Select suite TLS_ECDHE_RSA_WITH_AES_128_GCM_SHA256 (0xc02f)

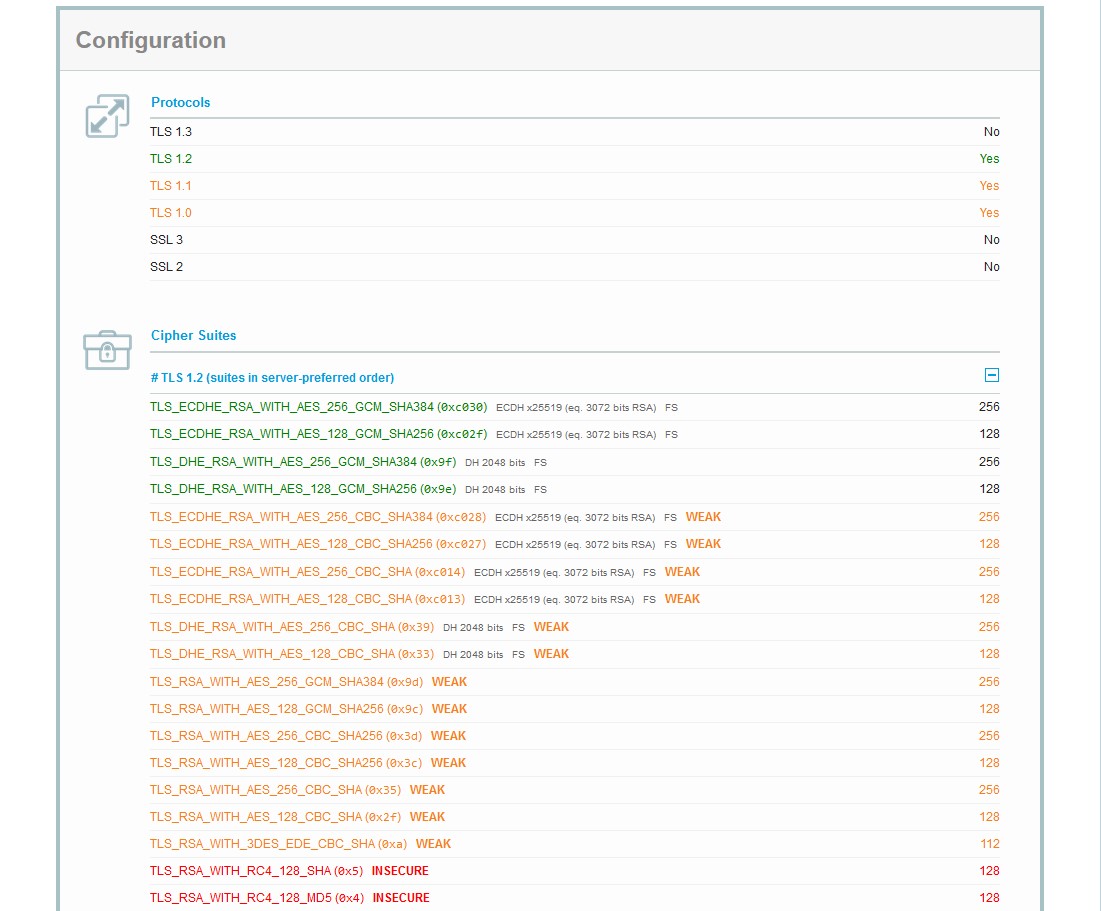[x=318, y=434]
